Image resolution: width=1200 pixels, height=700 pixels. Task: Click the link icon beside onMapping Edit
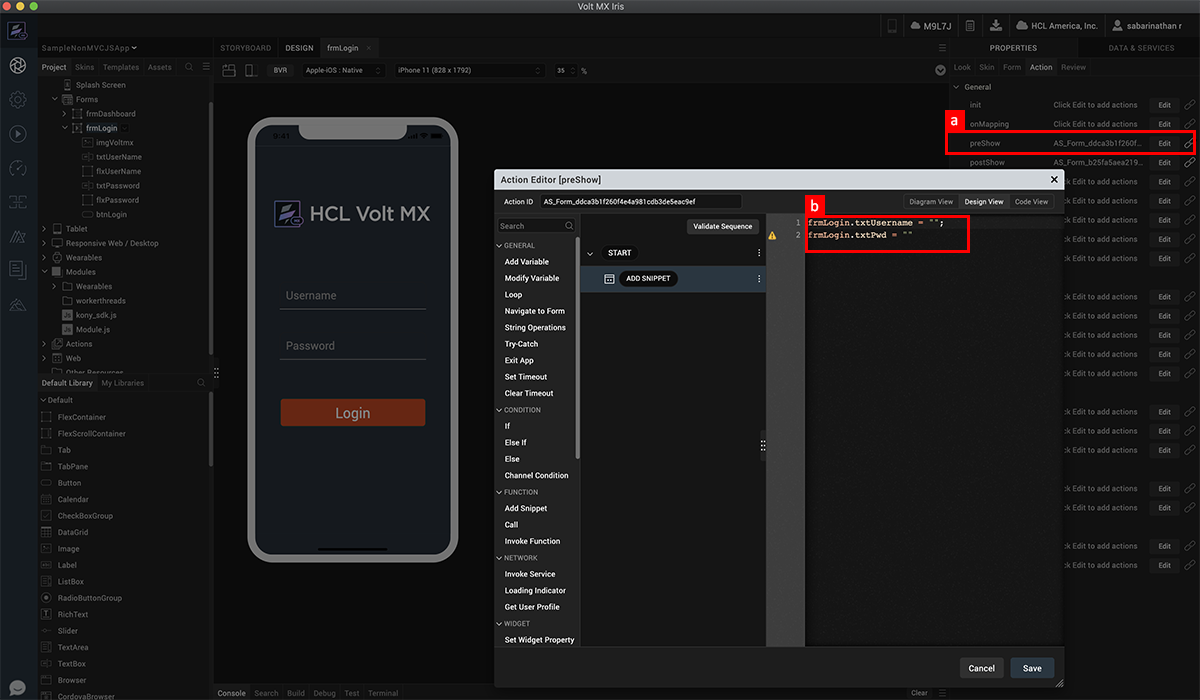(x=1189, y=124)
